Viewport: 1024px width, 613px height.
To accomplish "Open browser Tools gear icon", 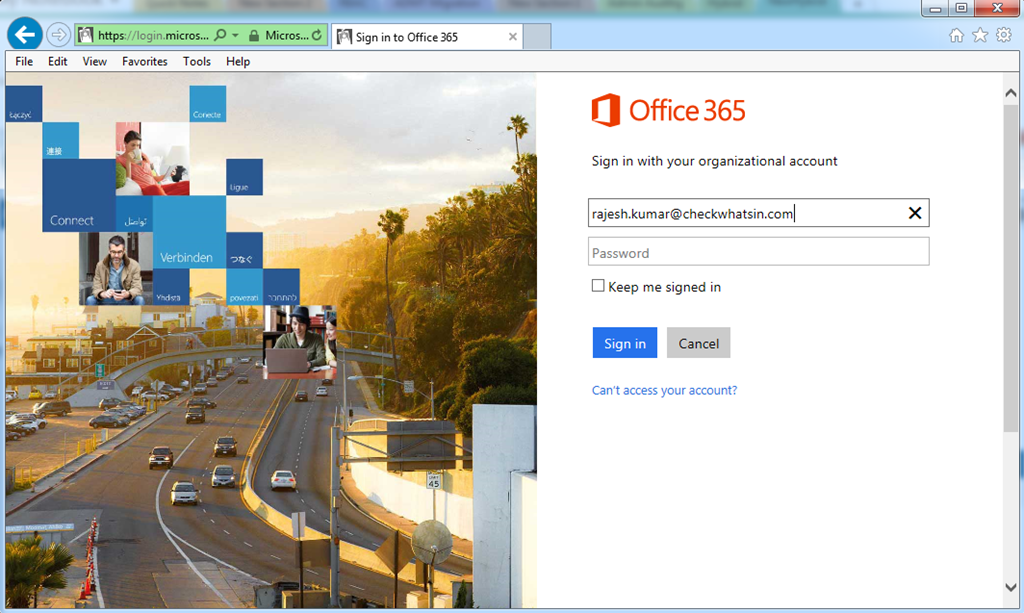I will pyautogui.click(x=1004, y=35).
